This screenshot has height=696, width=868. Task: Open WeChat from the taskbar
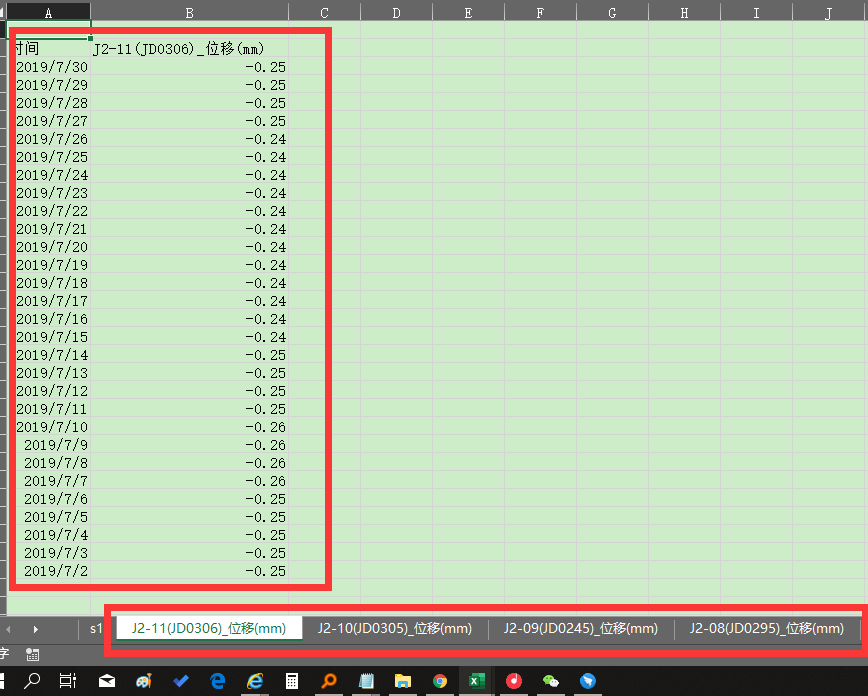(x=550, y=680)
